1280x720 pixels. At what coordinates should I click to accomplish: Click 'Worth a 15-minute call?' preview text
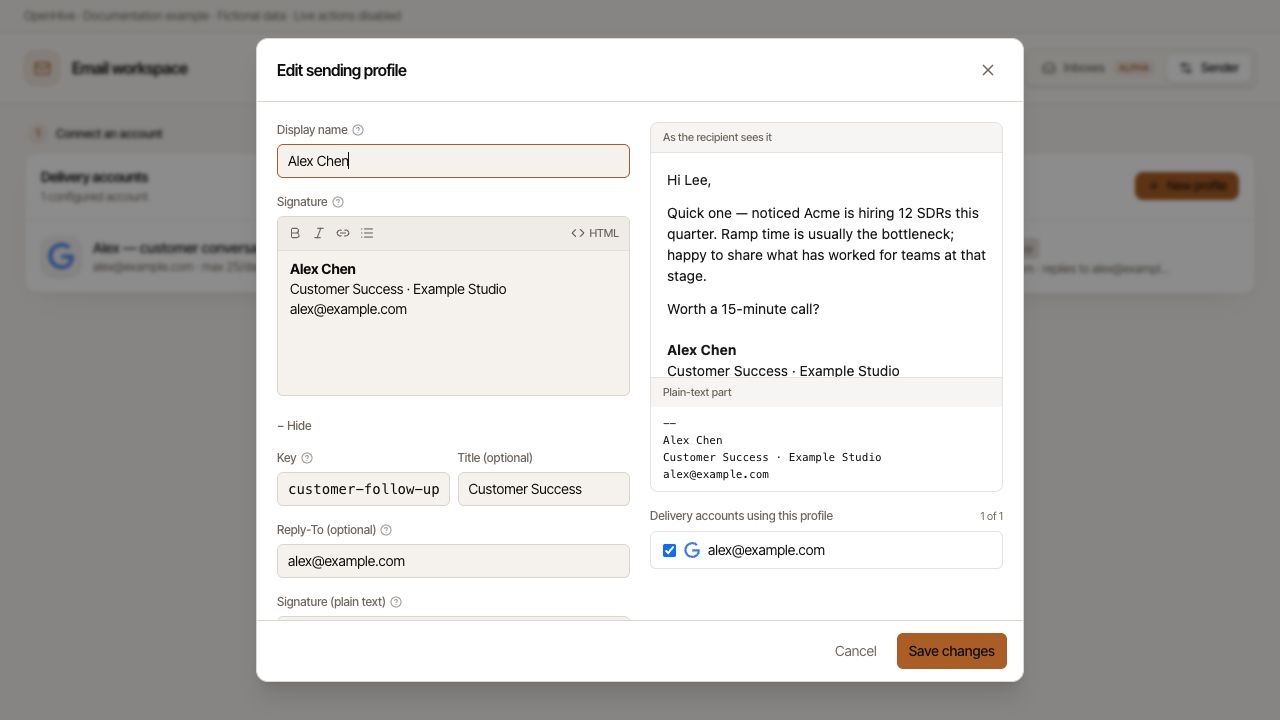tap(743, 309)
